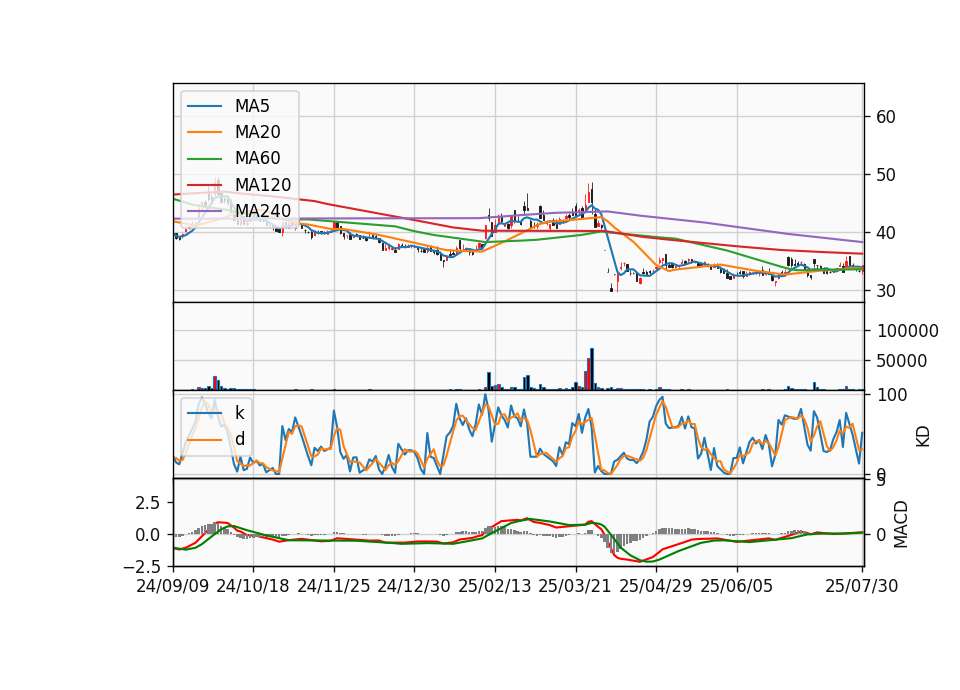
Task: Click the price axis value 60
Action: pyautogui.click(x=886, y=117)
